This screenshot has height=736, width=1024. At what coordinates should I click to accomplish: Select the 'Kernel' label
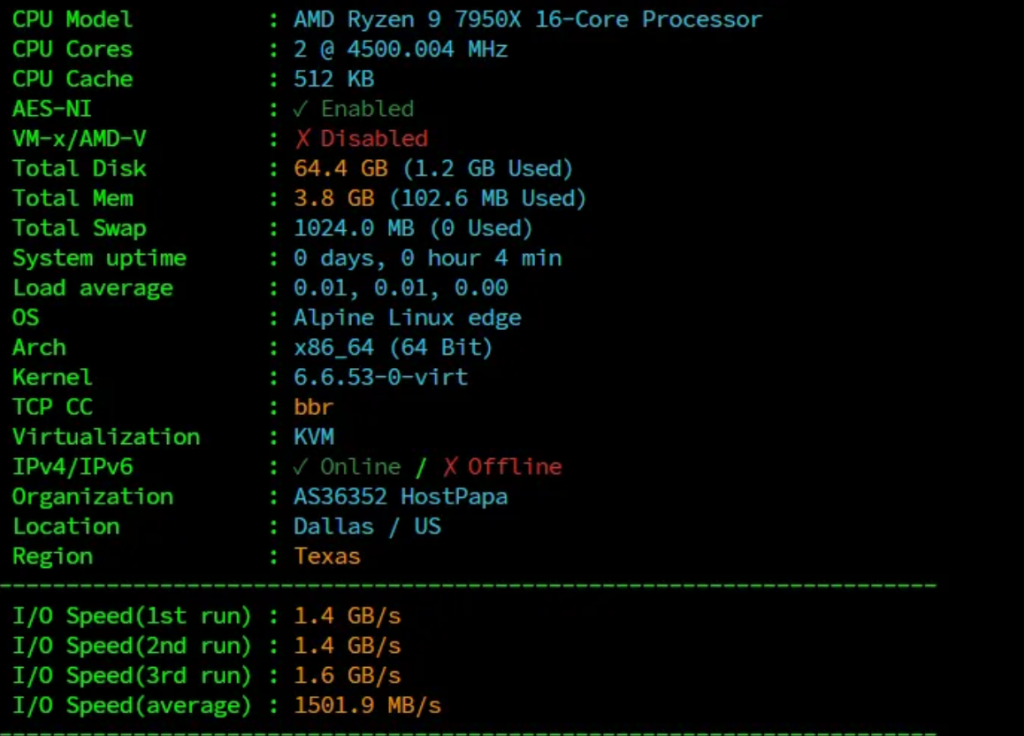click(x=52, y=377)
